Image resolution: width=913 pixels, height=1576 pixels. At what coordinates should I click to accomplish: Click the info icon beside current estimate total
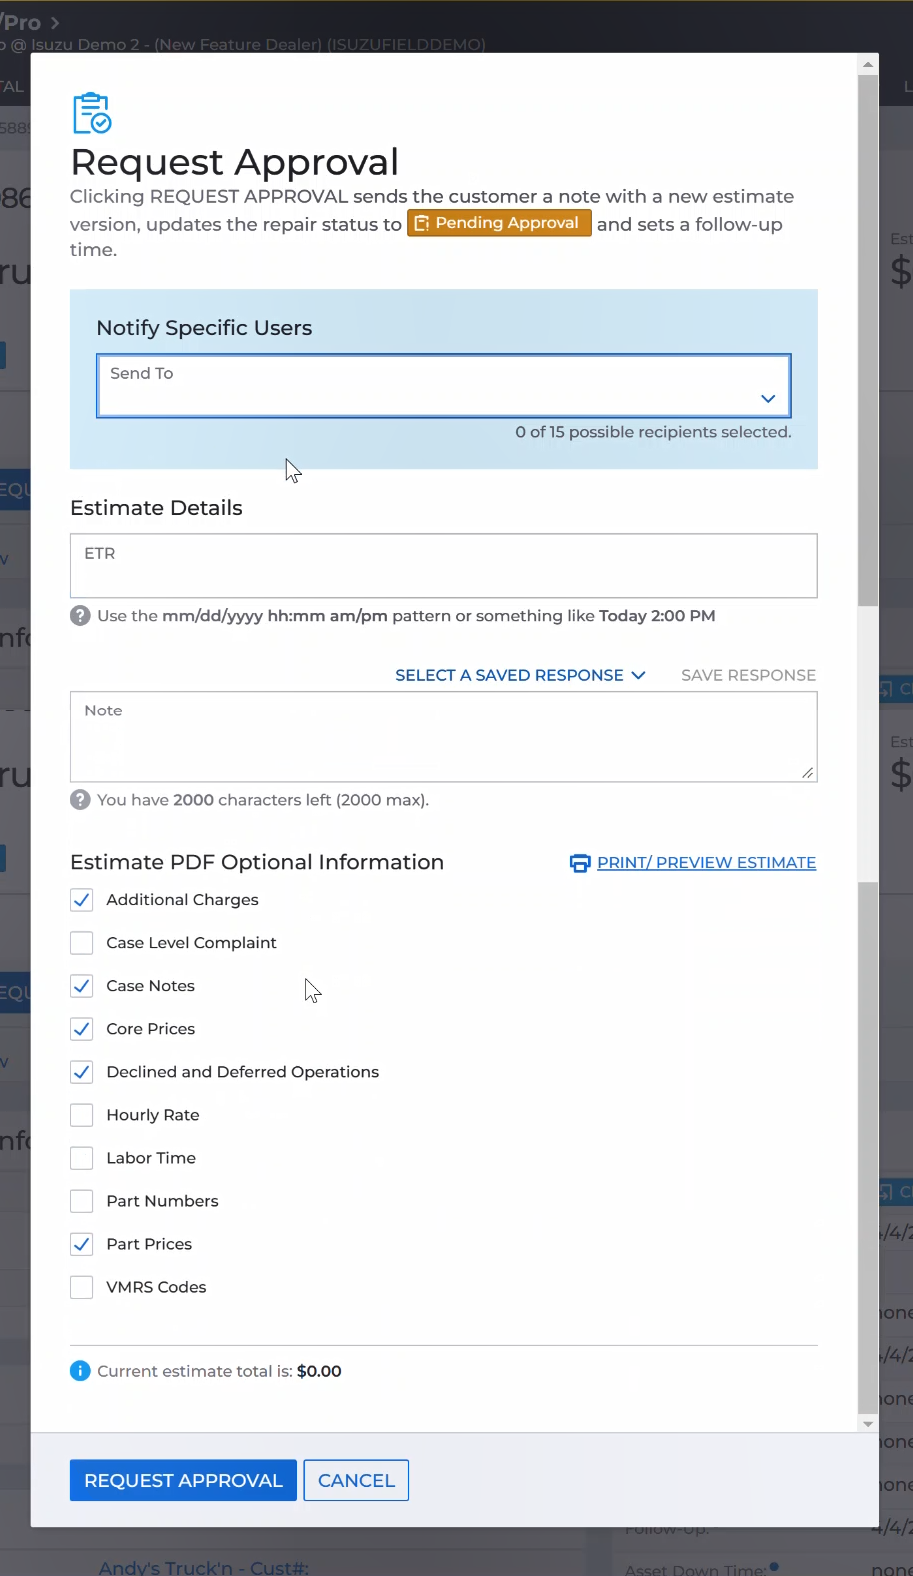pyautogui.click(x=80, y=1371)
